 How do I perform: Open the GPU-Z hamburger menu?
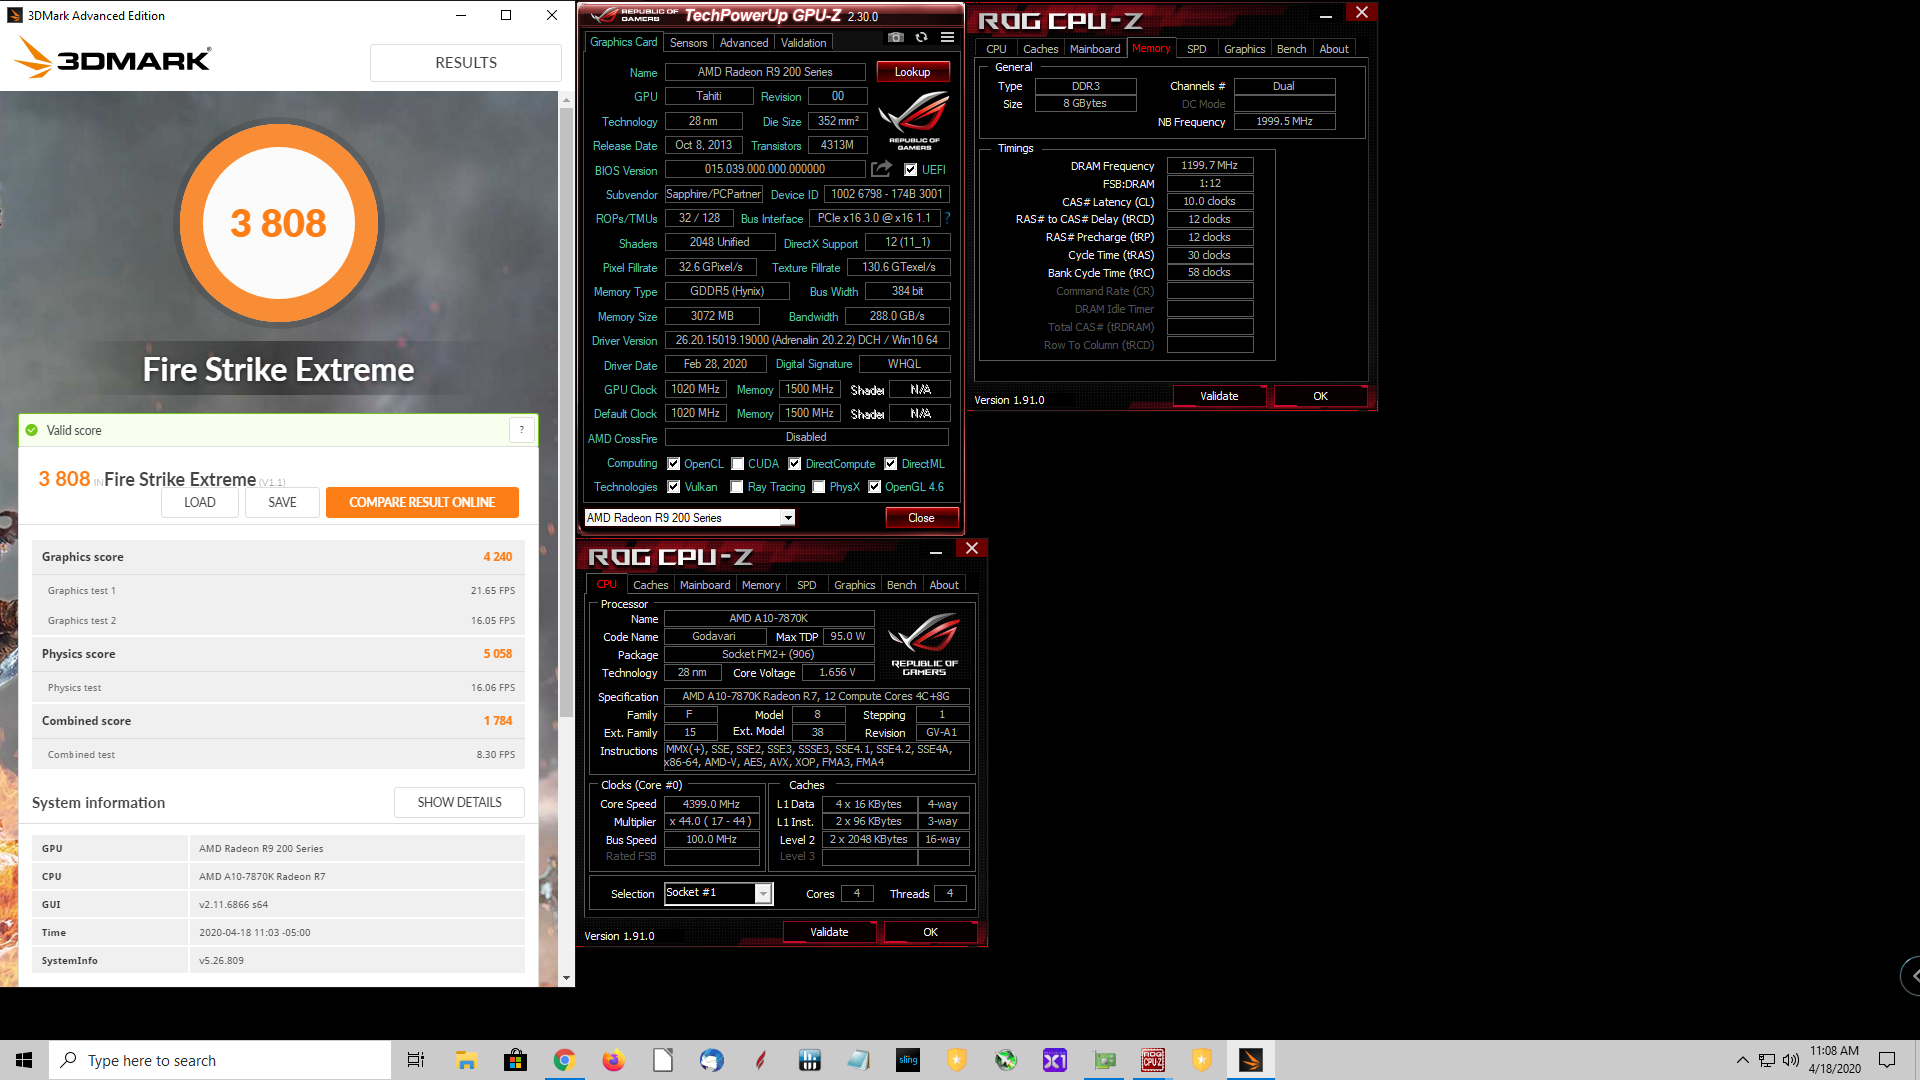(947, 38)
